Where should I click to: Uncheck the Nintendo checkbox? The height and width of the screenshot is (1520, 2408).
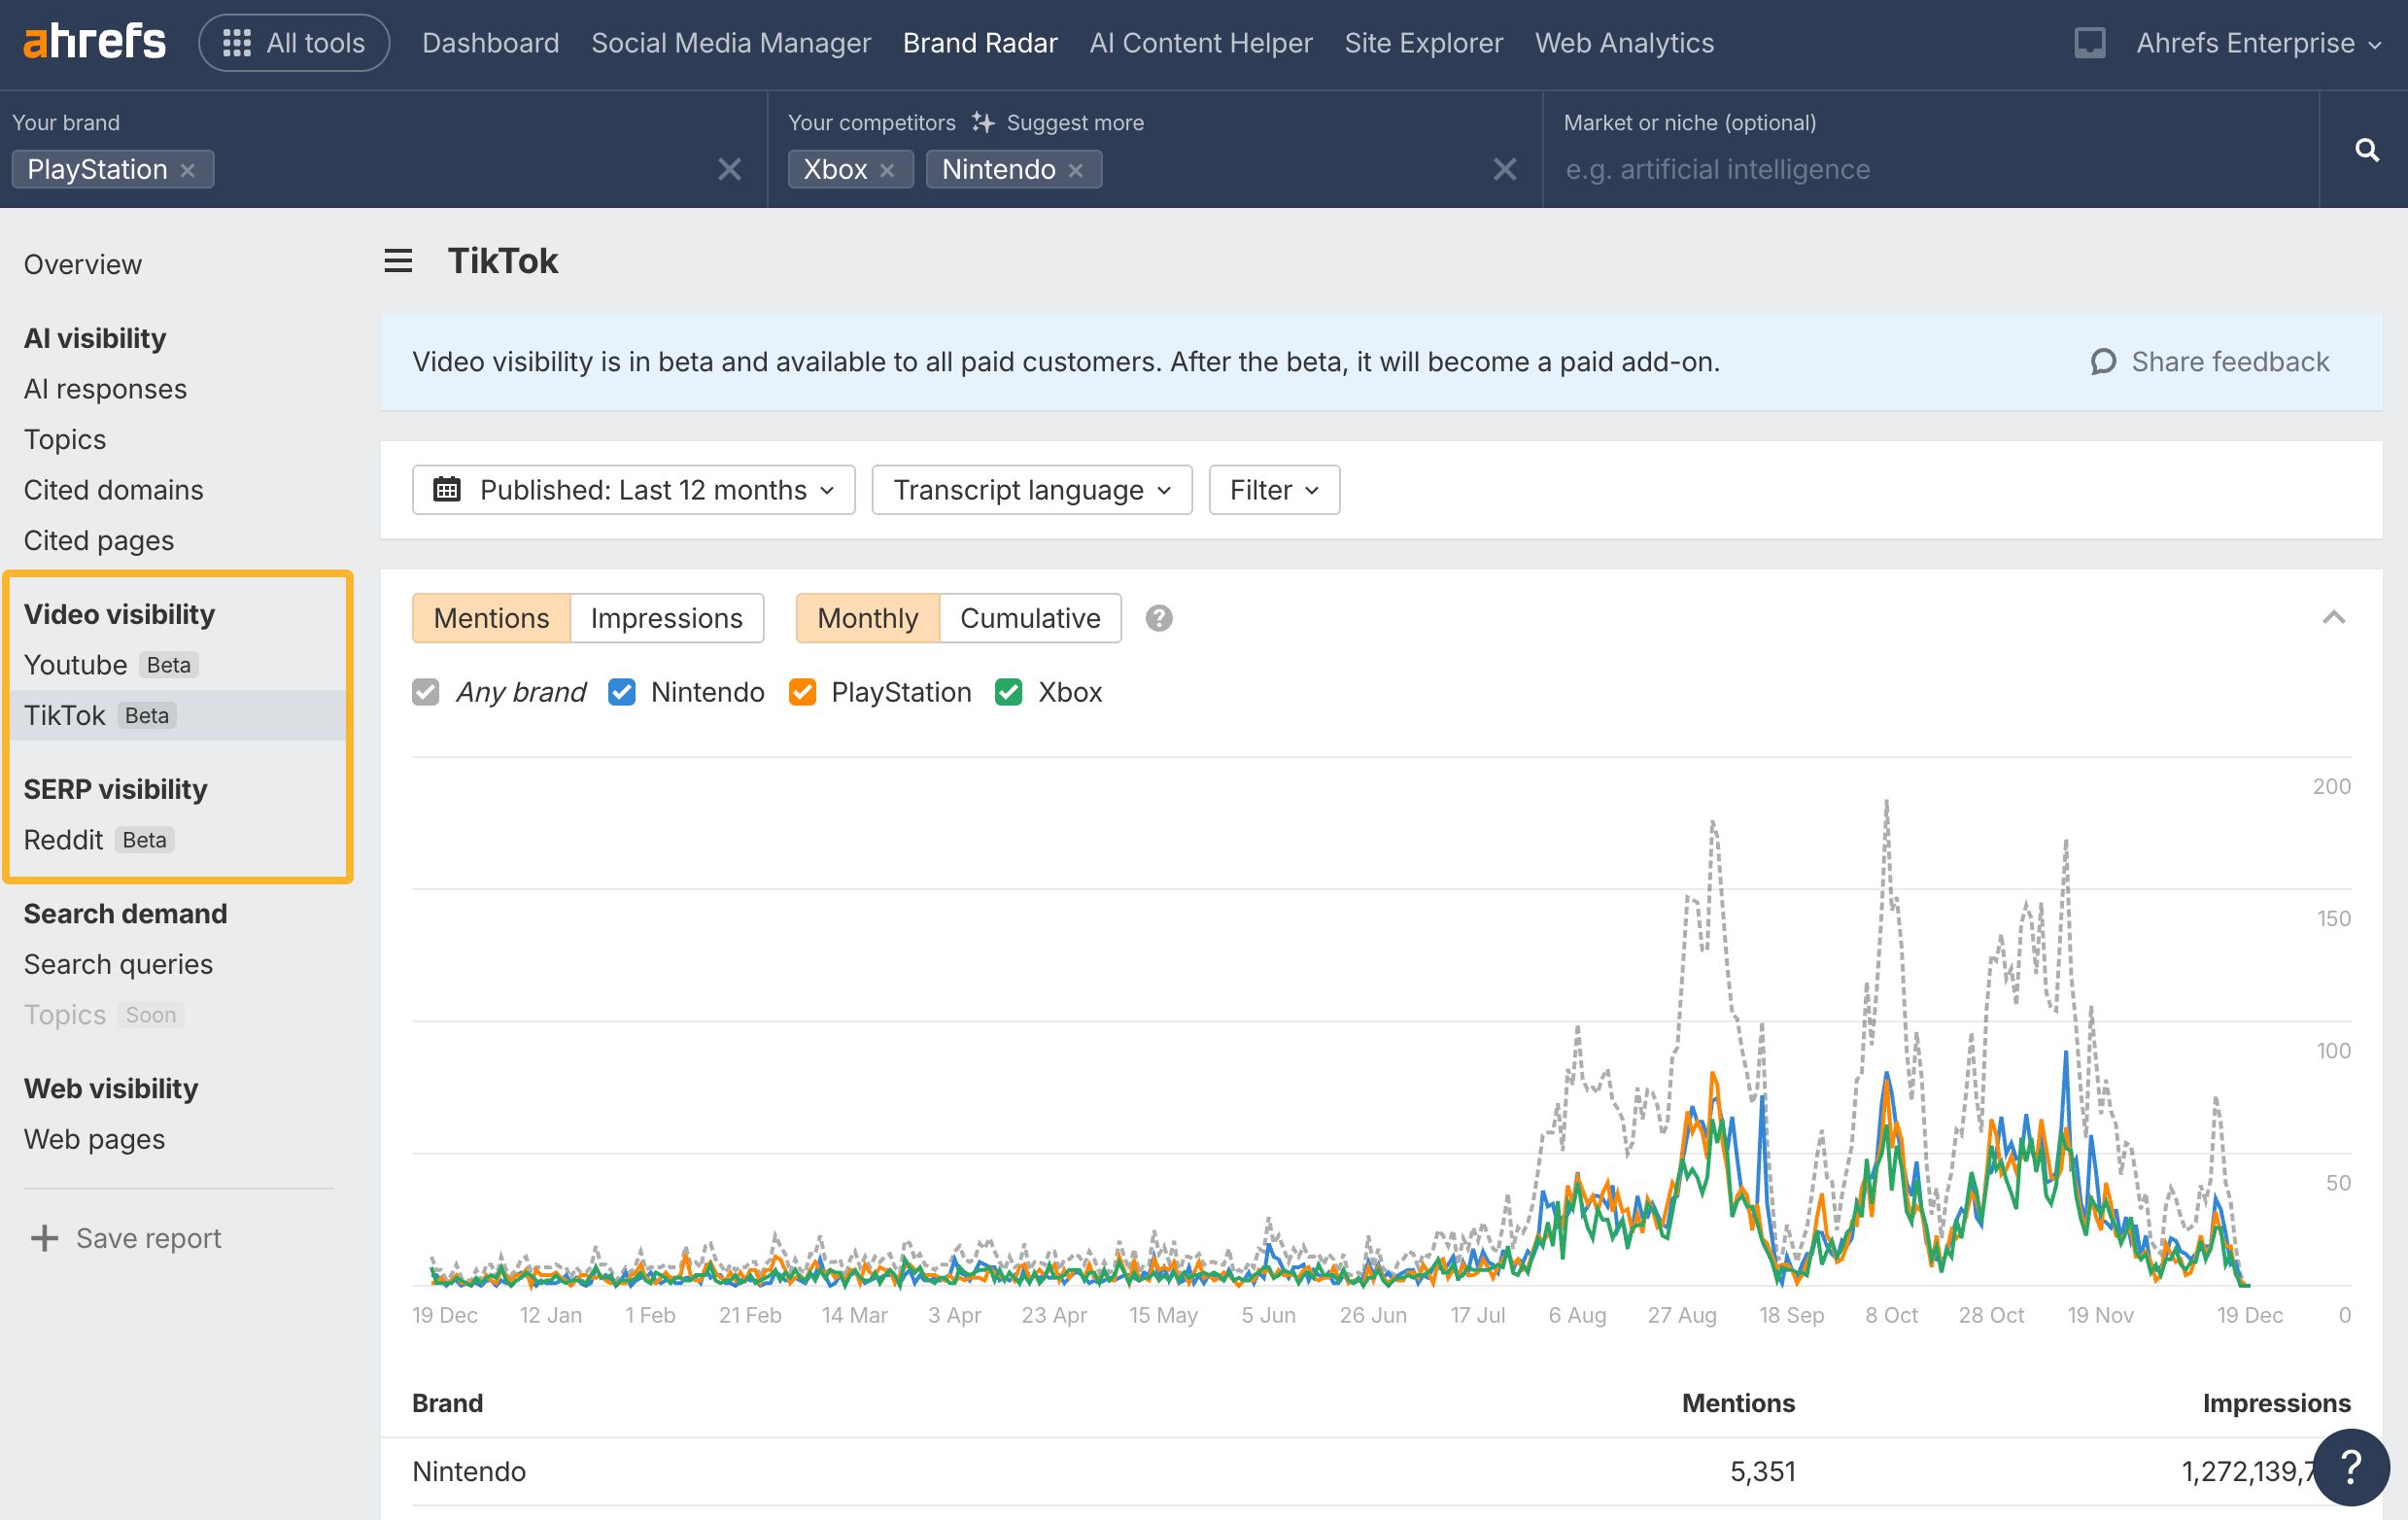click(621, 692)
